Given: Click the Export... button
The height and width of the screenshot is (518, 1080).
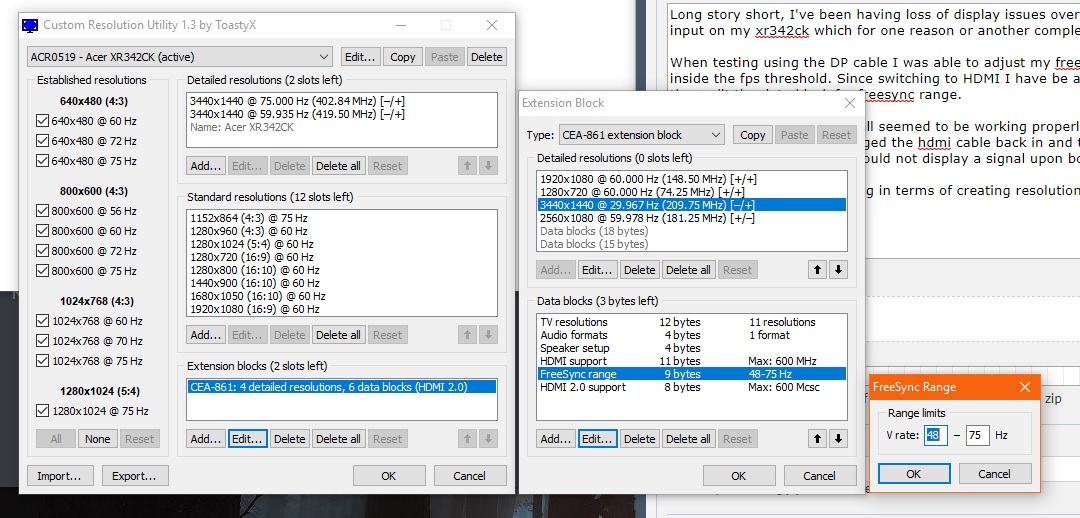Looking at the screenshot, I should click(x=134, y=476).
